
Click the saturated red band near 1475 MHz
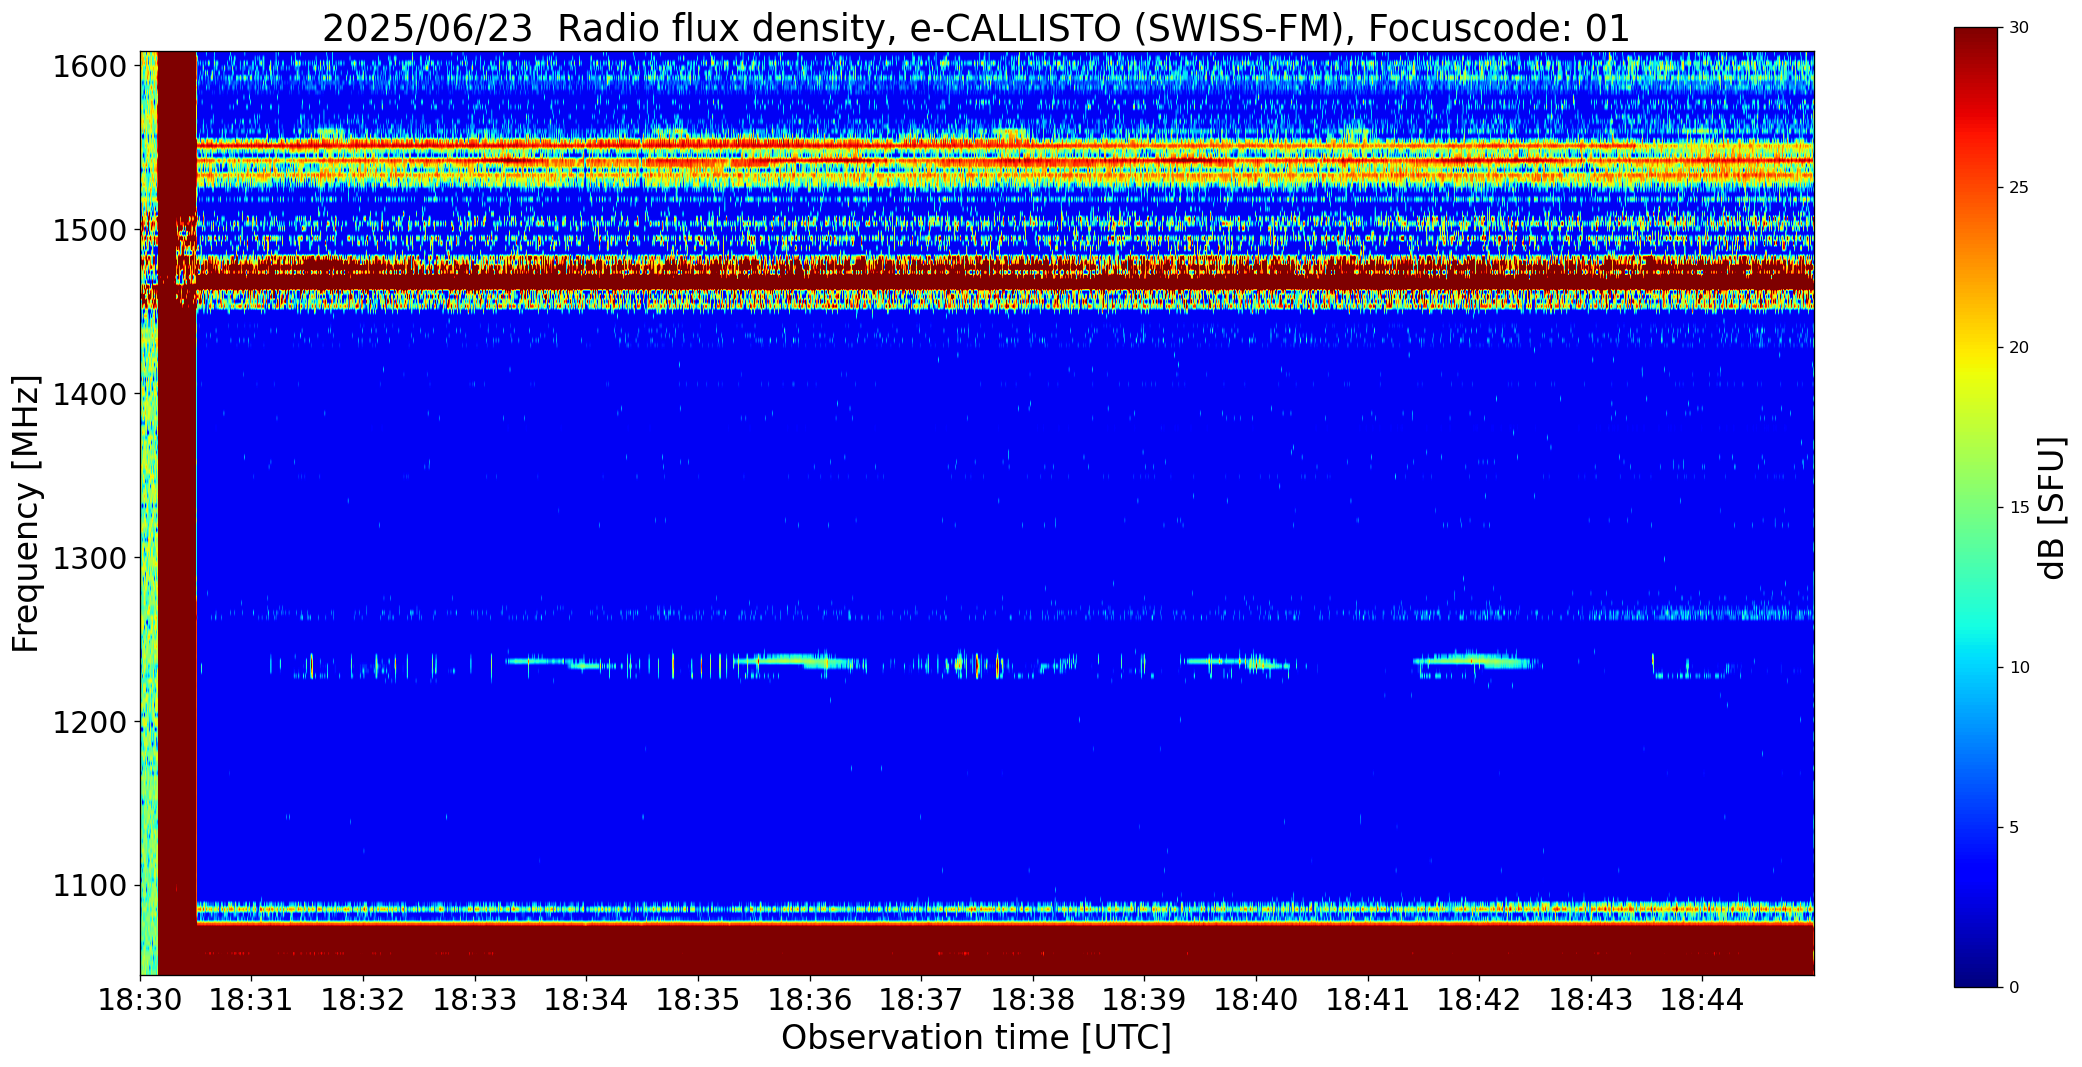pos(1005,273)
